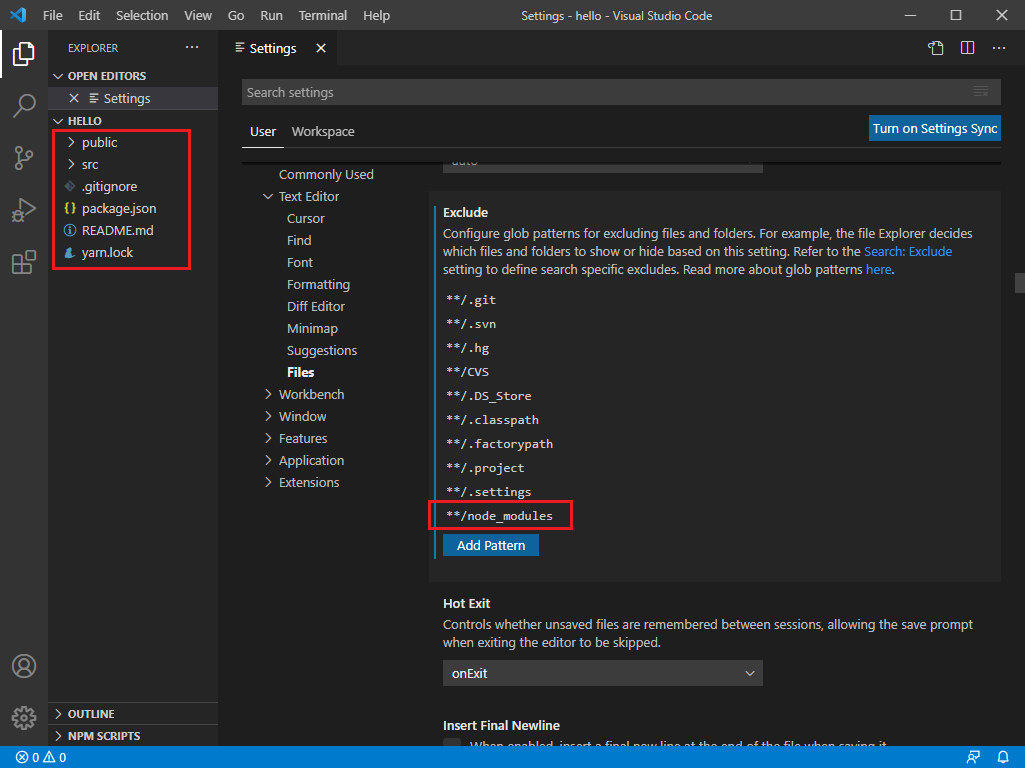The height and width of the screenshot is (768, 1025).
Task: Select Font settings category
Action: click(x=300, y=262)
